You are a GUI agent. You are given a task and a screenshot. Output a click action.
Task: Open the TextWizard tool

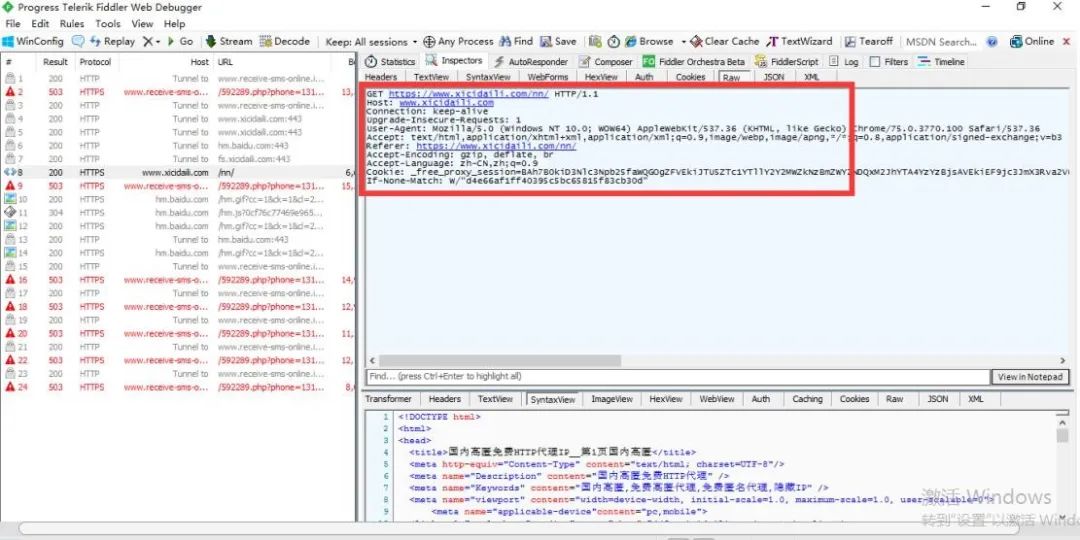pos(799,41)
